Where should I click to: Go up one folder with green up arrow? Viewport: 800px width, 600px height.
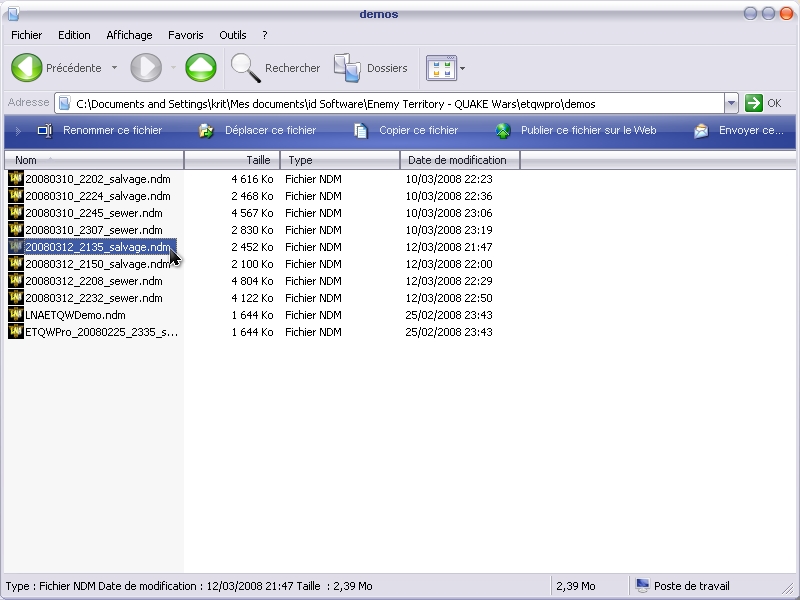201,67
